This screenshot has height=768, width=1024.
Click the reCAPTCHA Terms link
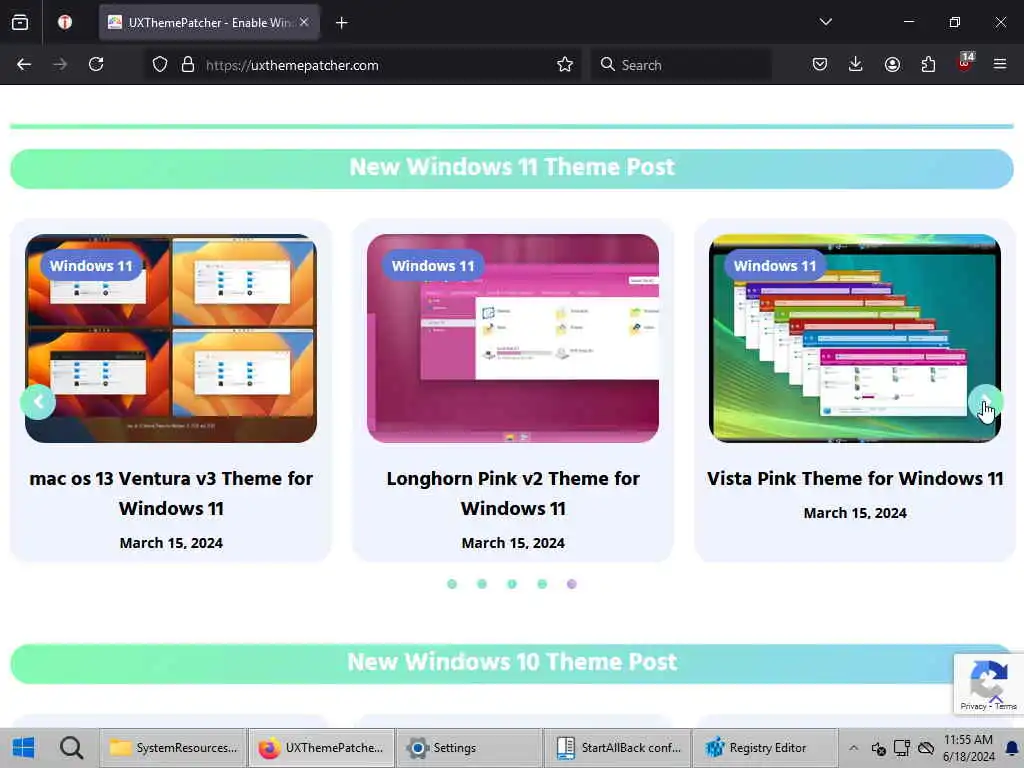pos(1006,706)
